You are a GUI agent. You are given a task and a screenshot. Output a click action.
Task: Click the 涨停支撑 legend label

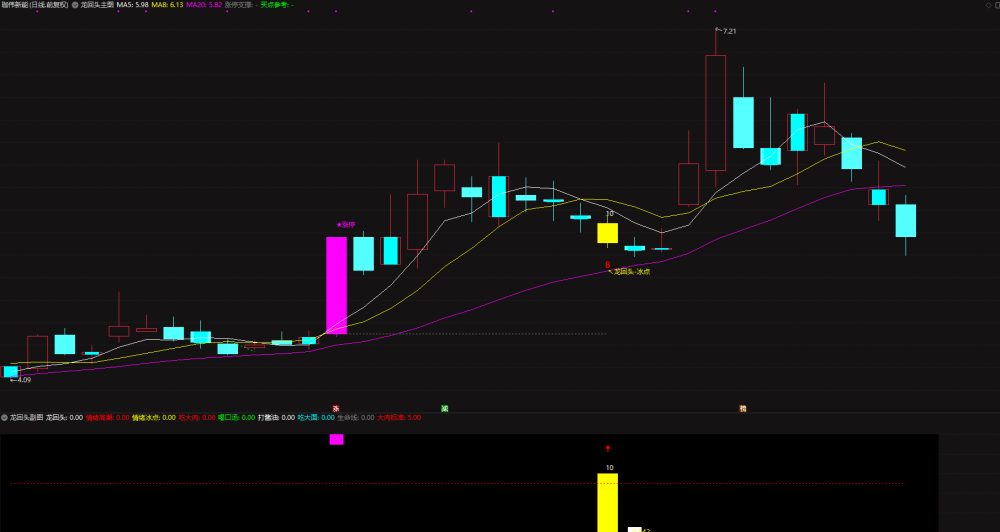[x=241, y=4]
